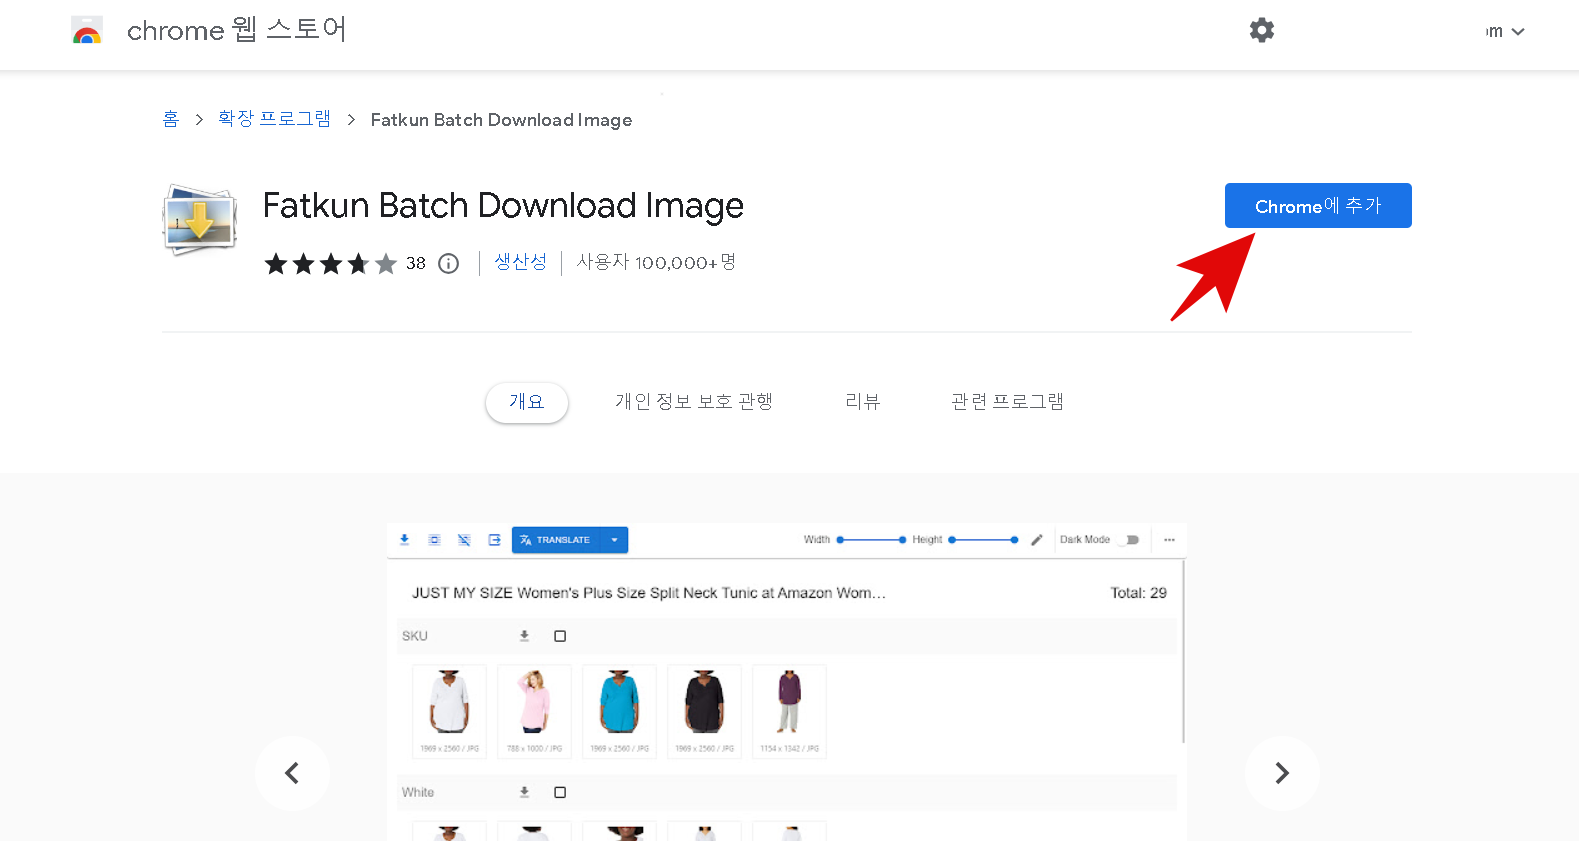
Task: Click the star rating next to 38
Action: click(x=330, y=263)
